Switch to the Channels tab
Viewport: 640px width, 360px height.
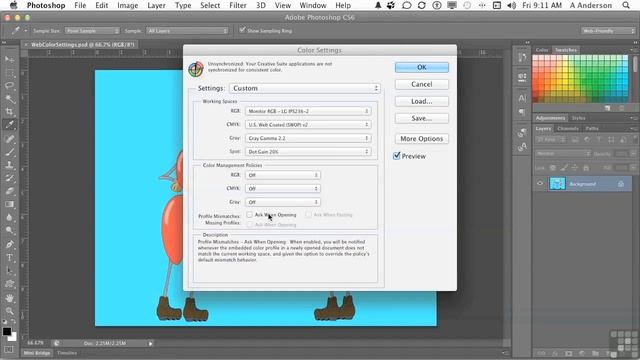tap(568, 129)
